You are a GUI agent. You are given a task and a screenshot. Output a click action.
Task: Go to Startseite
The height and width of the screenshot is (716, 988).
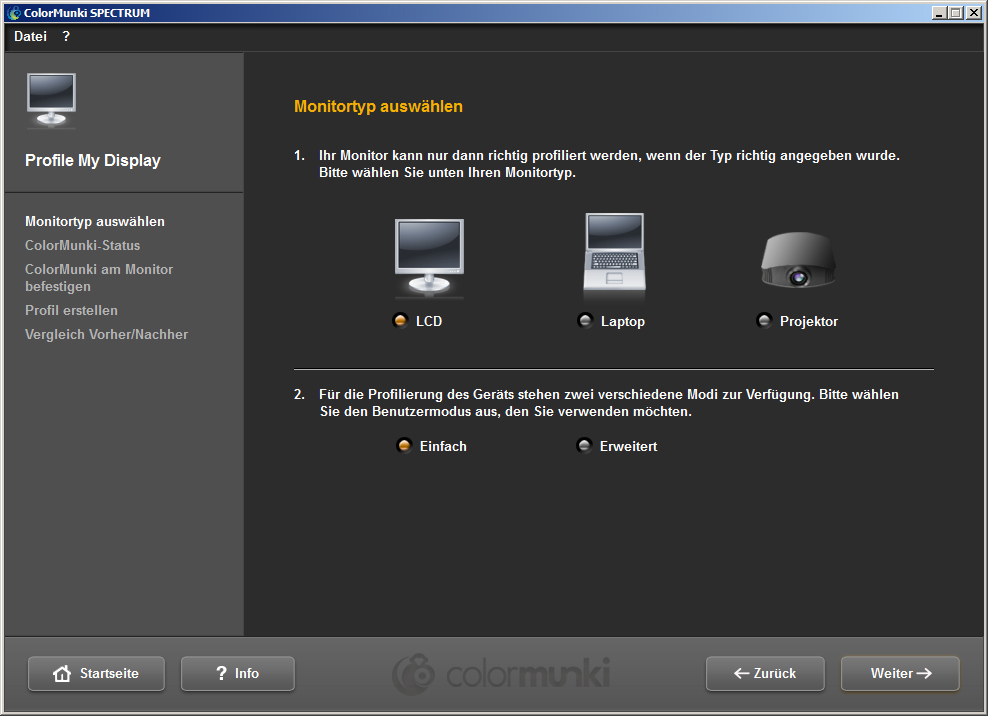click(x=96, y=673)
